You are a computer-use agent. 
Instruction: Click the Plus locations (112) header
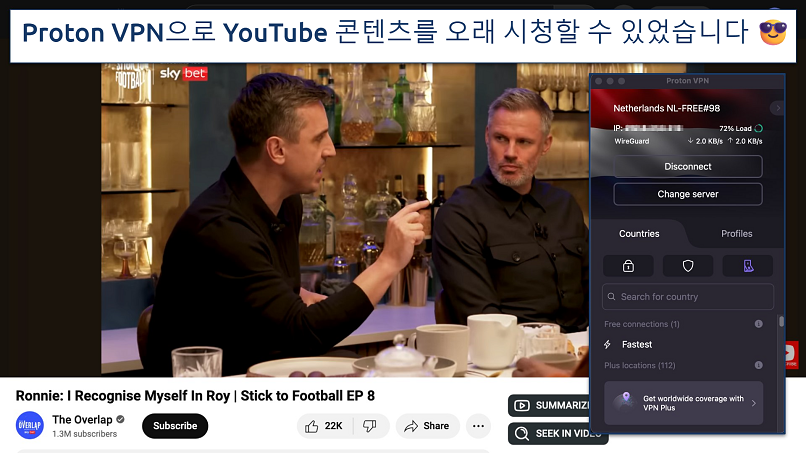639,365
